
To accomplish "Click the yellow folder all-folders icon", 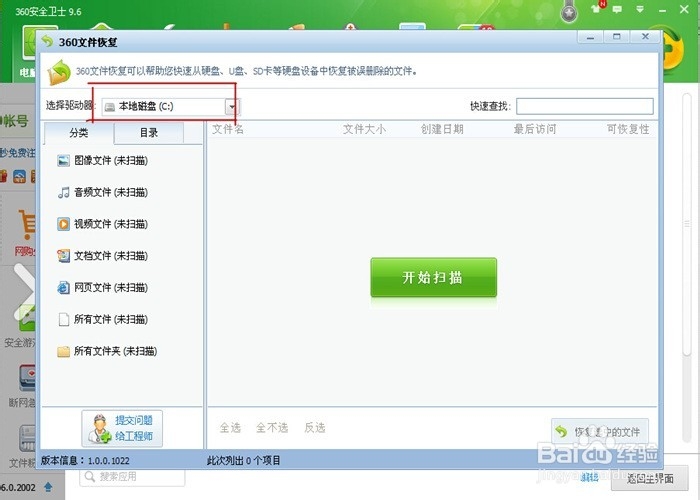I will pos(63,351).
